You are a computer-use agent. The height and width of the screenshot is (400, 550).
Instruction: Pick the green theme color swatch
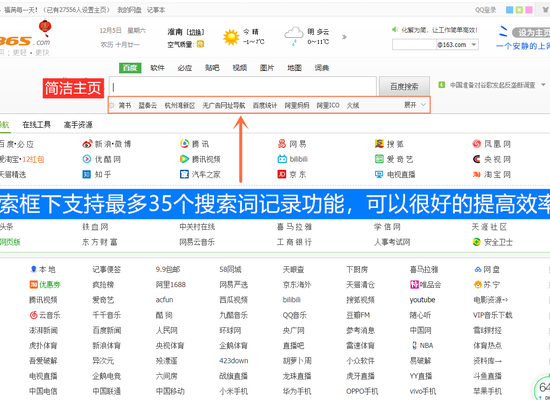tap(519, 10)
